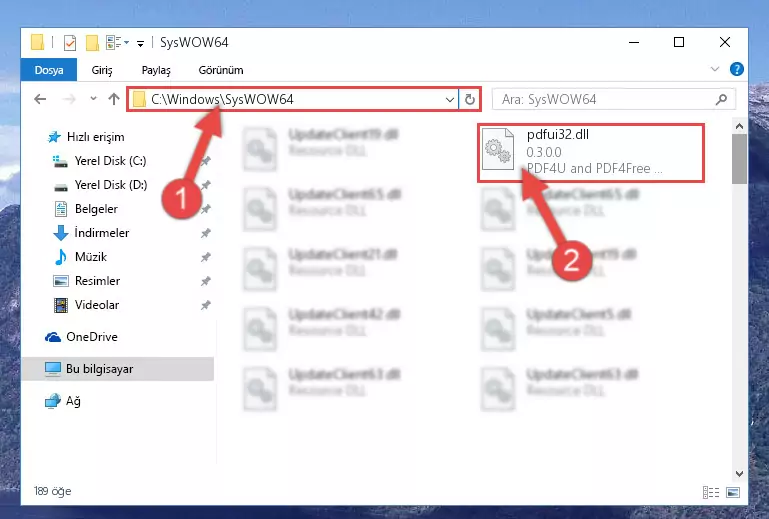Click the magnifier search icon
This screenshot has height=519, width=769.
pyautogui.click(x=721, y=100)
